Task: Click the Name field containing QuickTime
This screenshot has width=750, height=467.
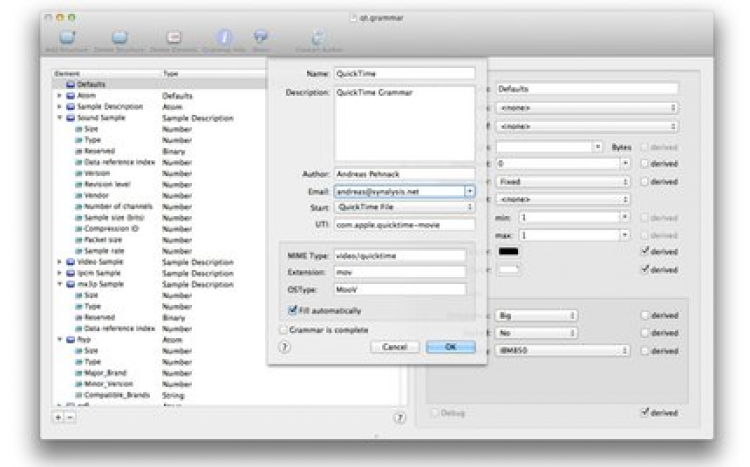Action: (404, 74)
